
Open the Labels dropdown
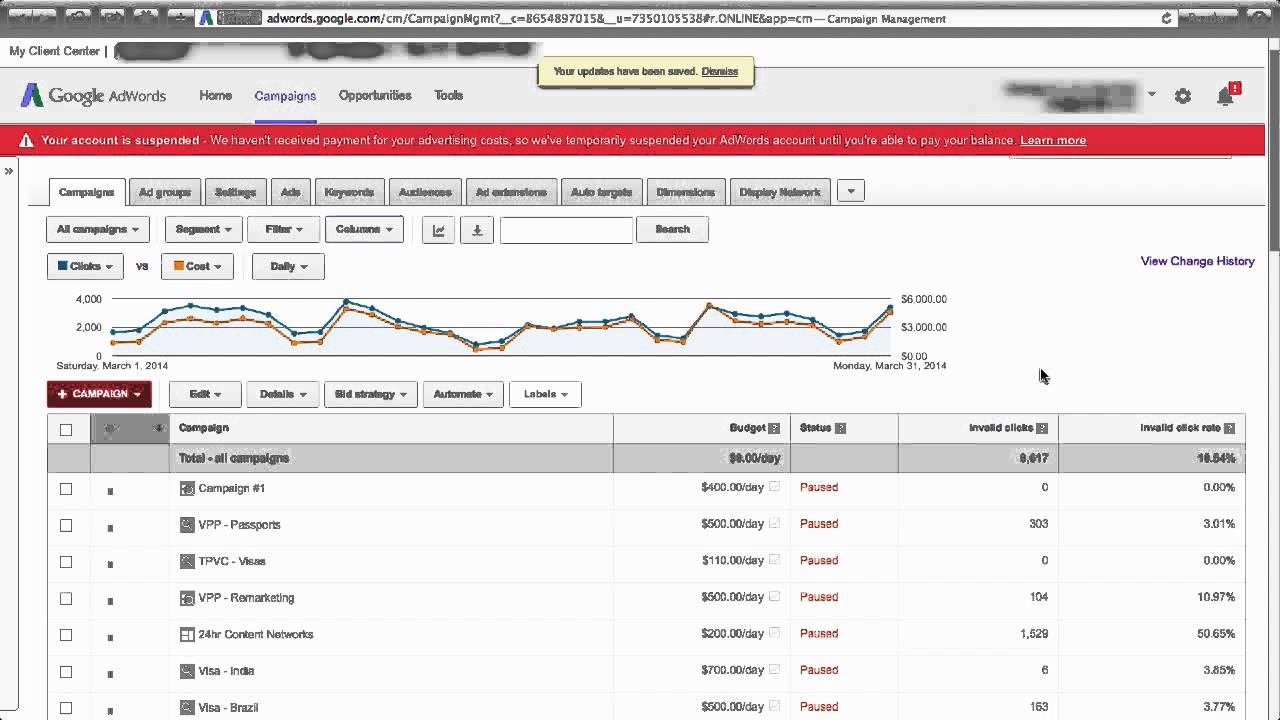(x=545, y=394)
